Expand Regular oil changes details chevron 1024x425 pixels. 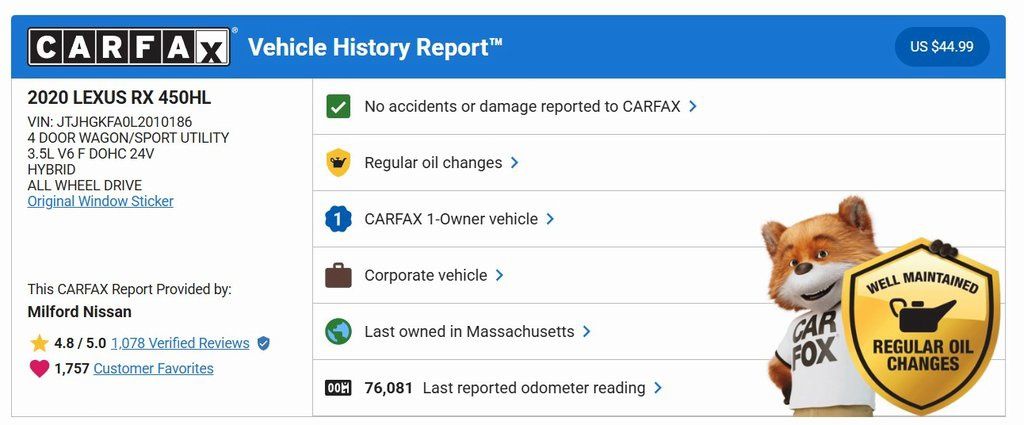click(x=515, y=163)
